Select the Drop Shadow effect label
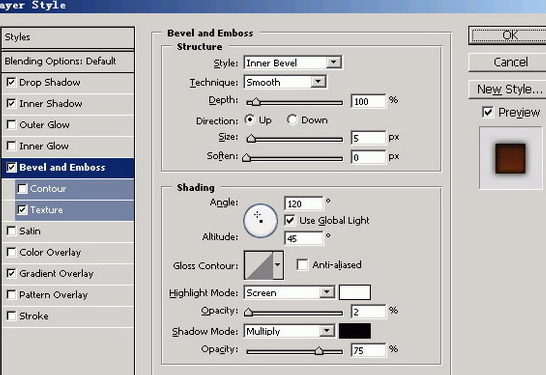This screenshot has width=546, height=375. tap(50, 83)
